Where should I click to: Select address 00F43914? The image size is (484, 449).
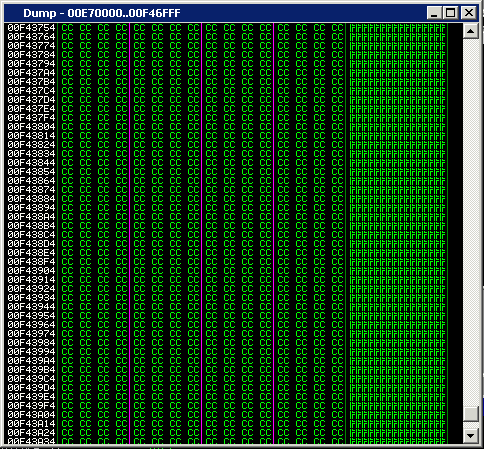coord(31,280)
